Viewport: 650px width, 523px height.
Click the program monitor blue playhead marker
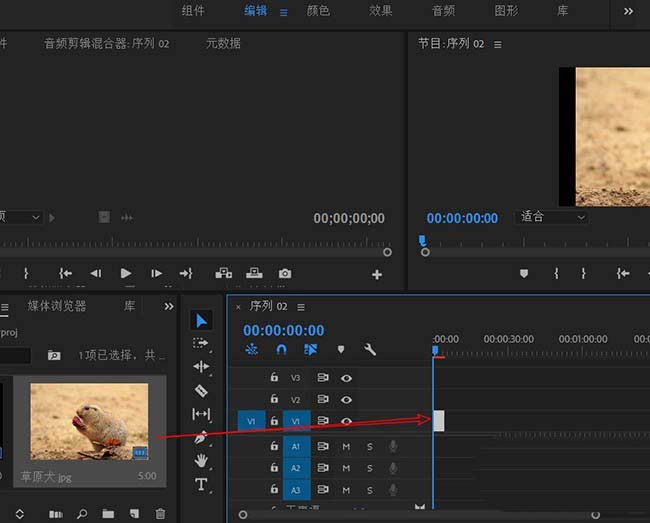[x=422, y=241]
